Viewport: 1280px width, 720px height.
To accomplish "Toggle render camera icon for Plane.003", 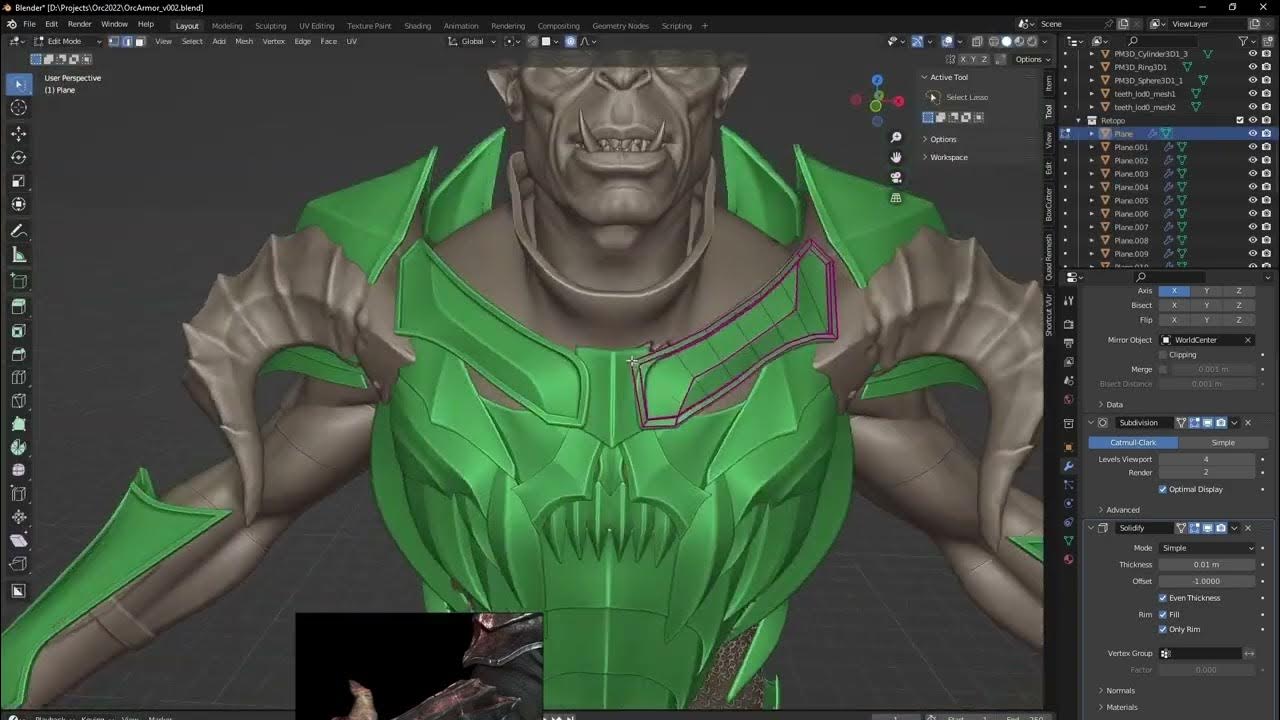I will tap(1266, 174).
